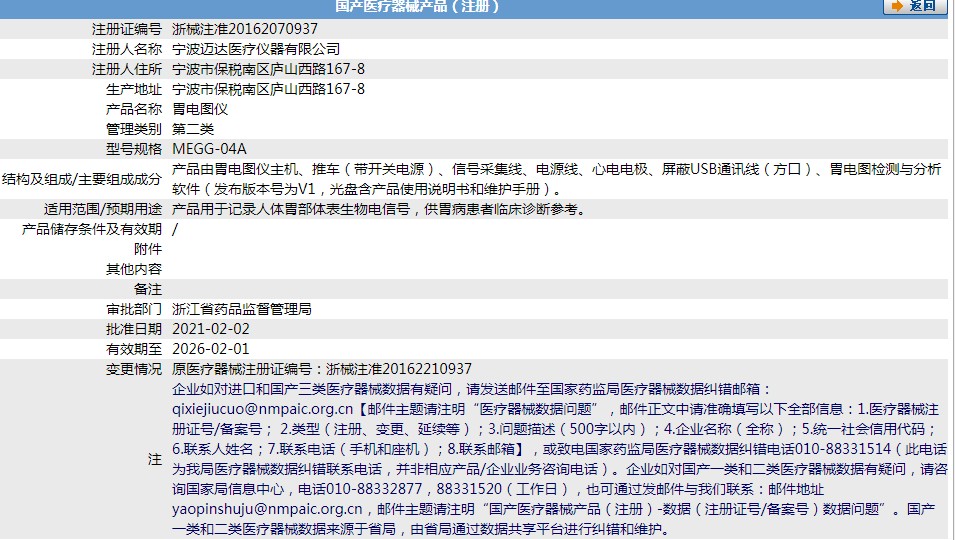Screen dimensions: 955x540
Task: Click the 管理类别 label
Action: (134, 130)
